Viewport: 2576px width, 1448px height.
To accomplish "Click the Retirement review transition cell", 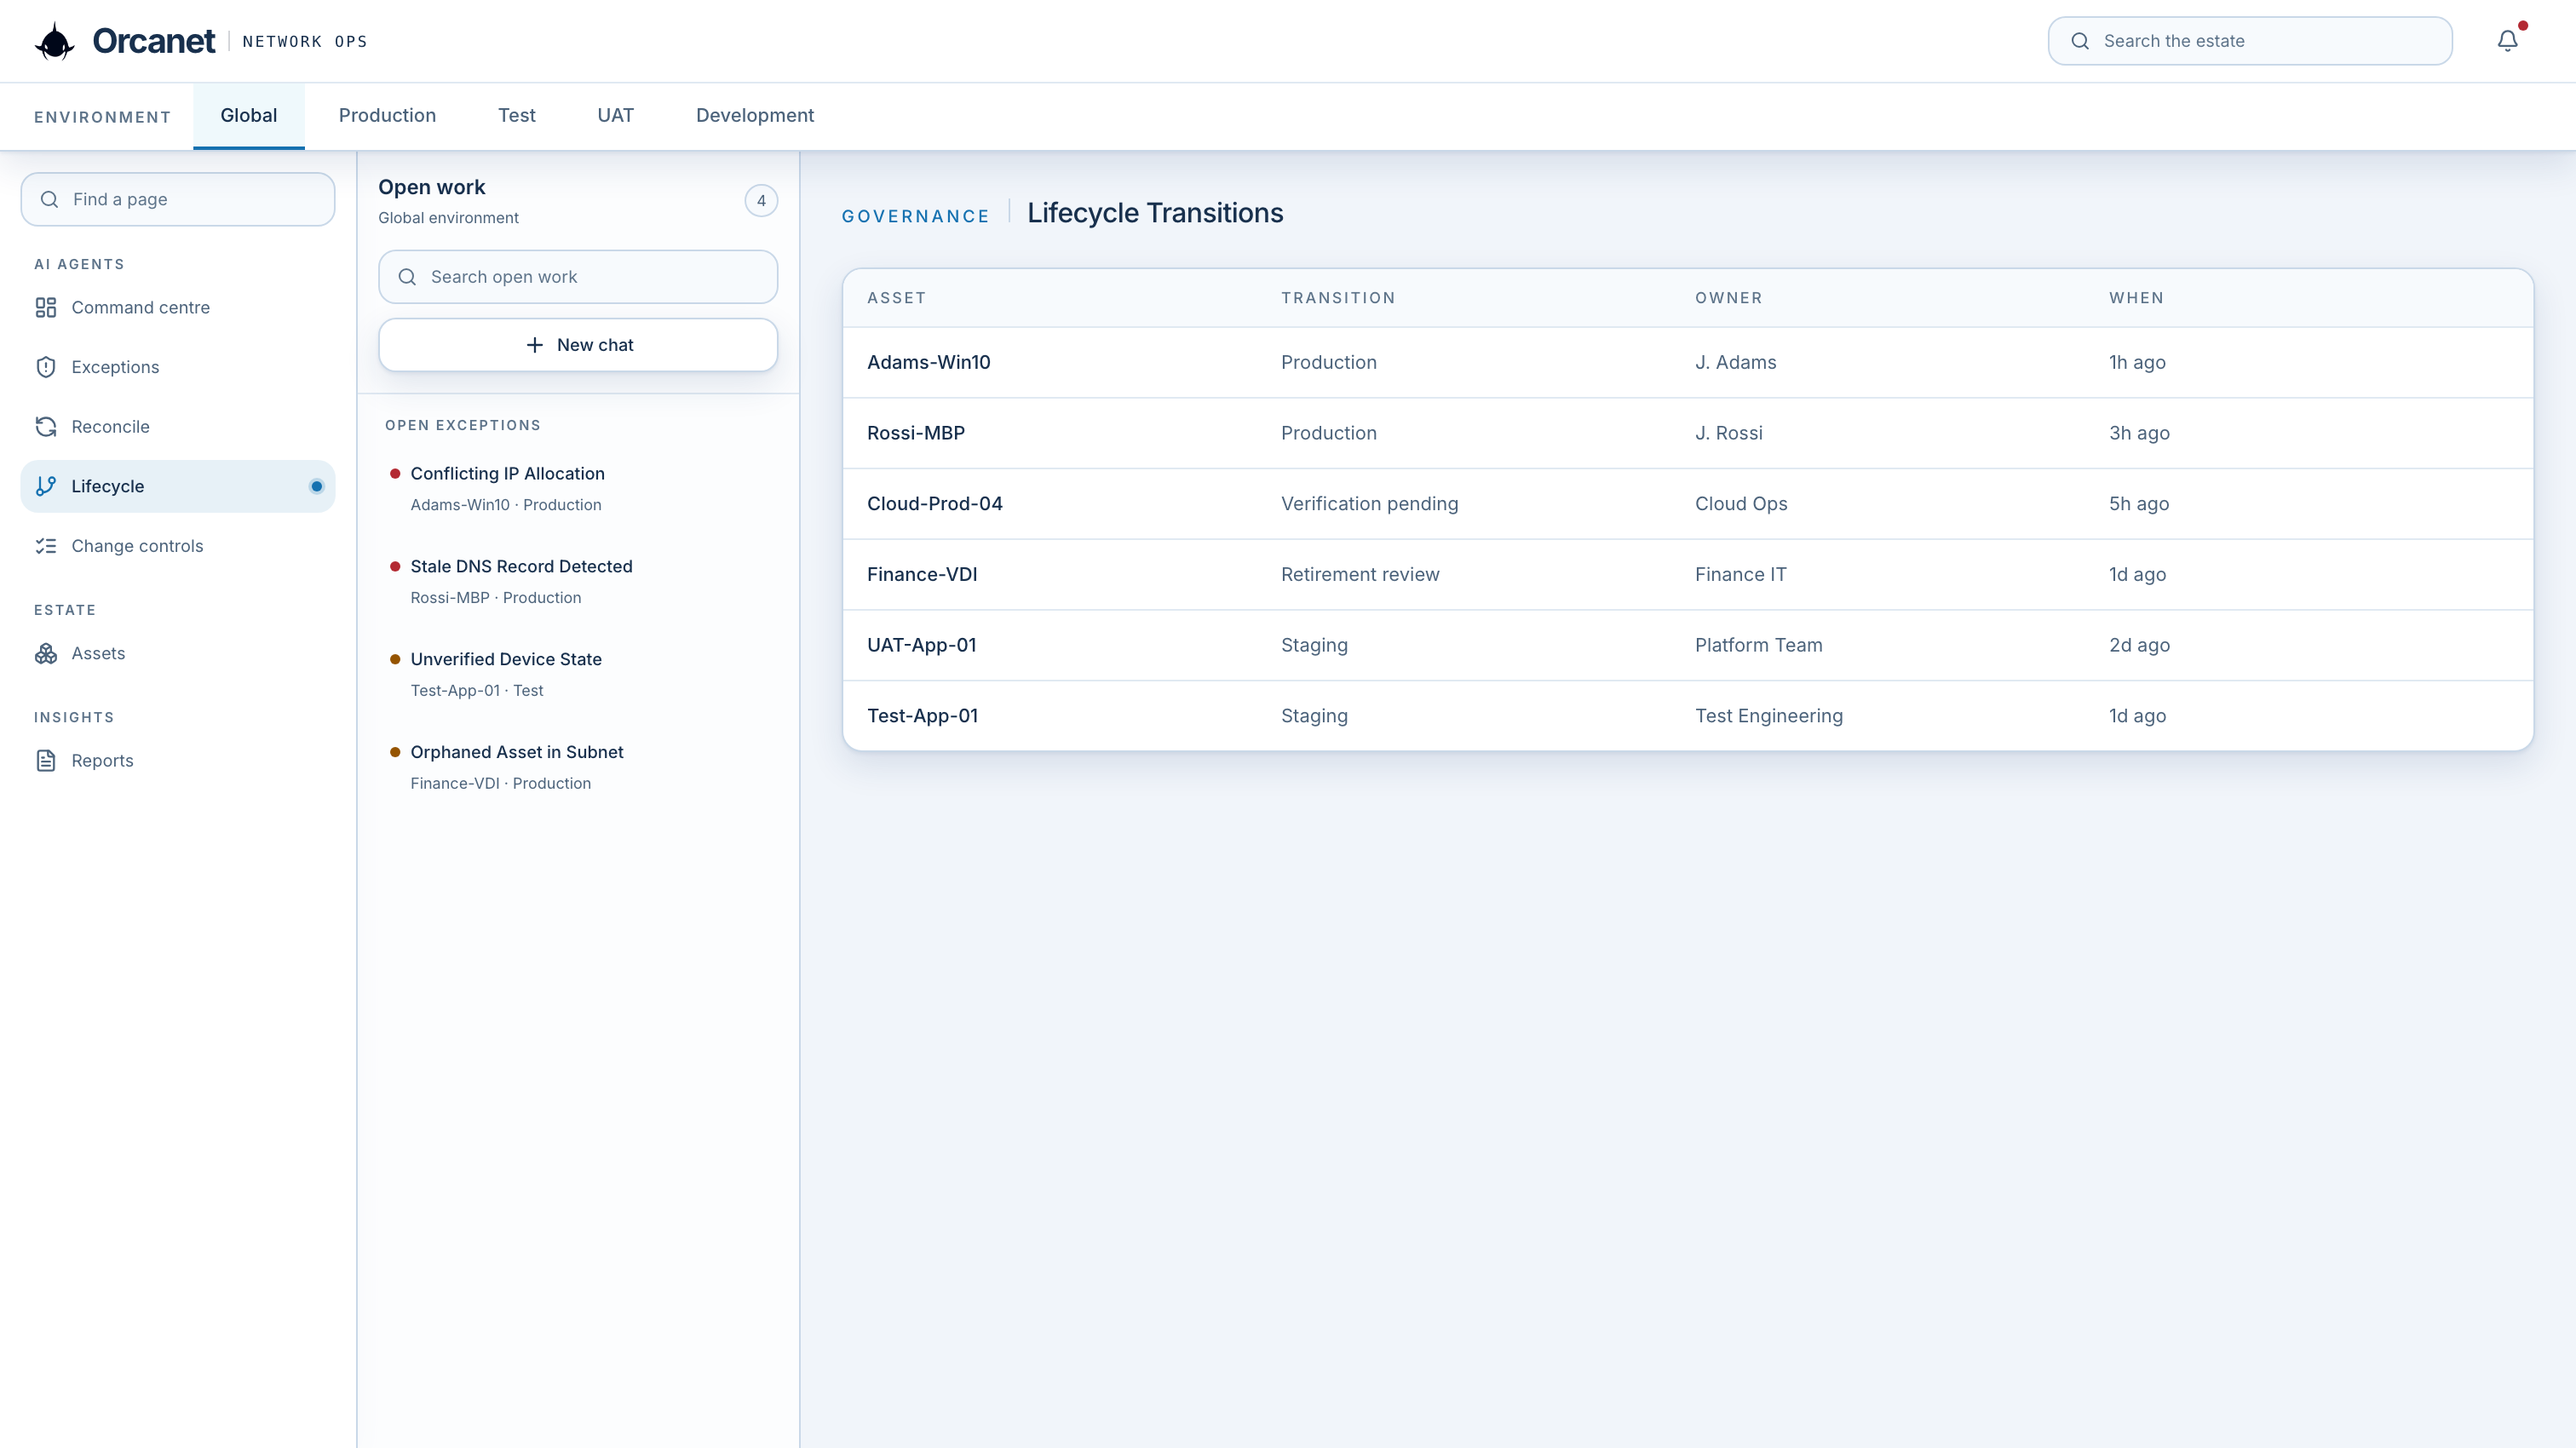I will click(1360, 575).
